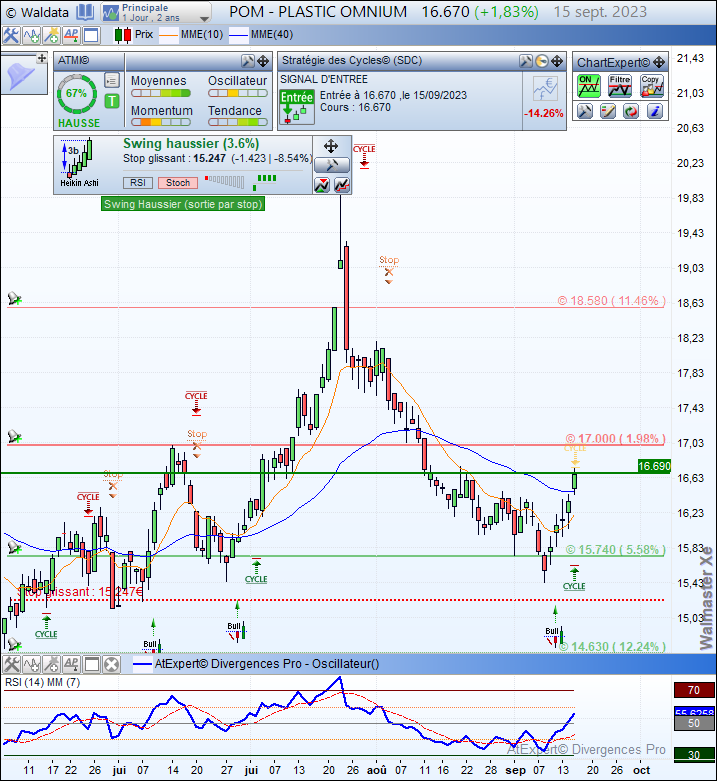This screenshot has height=781, width=717.
Task: Open Stratégie des Cycles settings hammer
Action: click(x=526, y=61)
